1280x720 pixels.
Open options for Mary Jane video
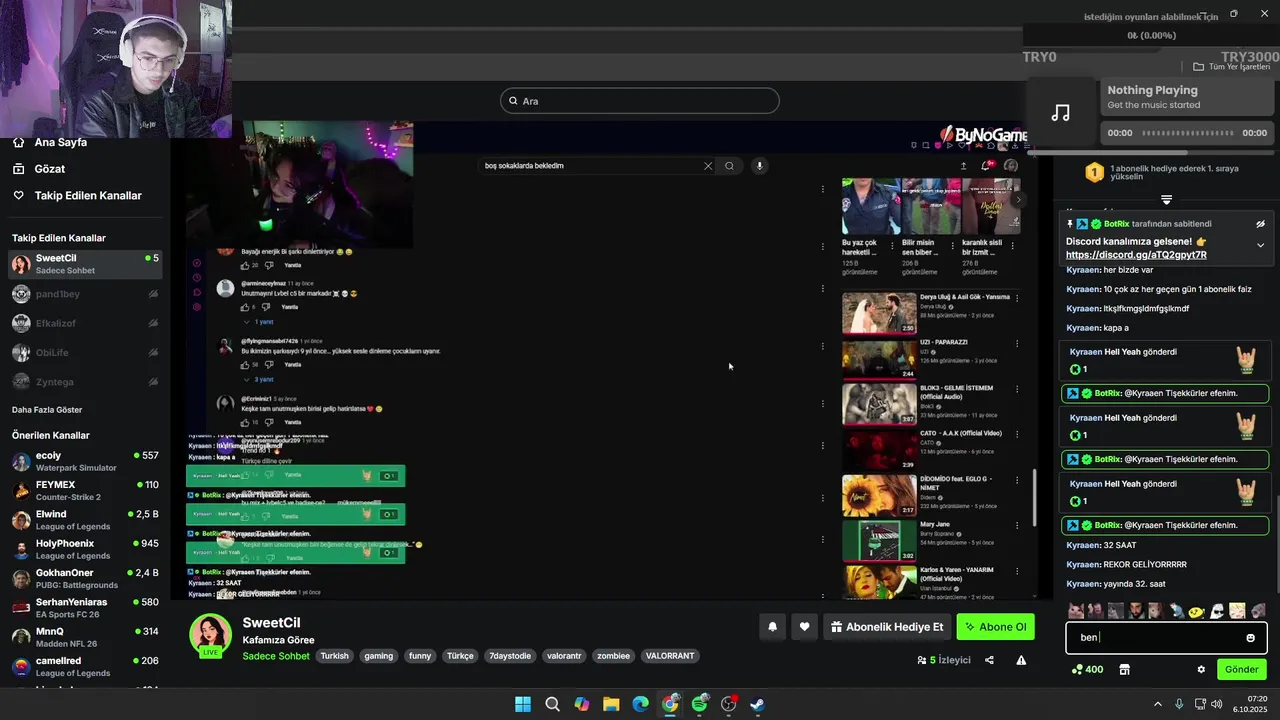pos(1017,524)
